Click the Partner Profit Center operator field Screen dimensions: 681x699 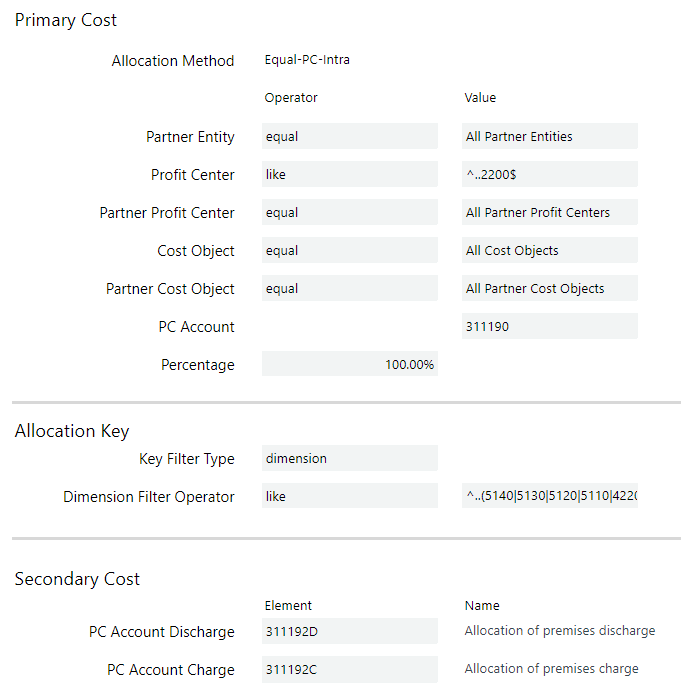tap(349, 213)
